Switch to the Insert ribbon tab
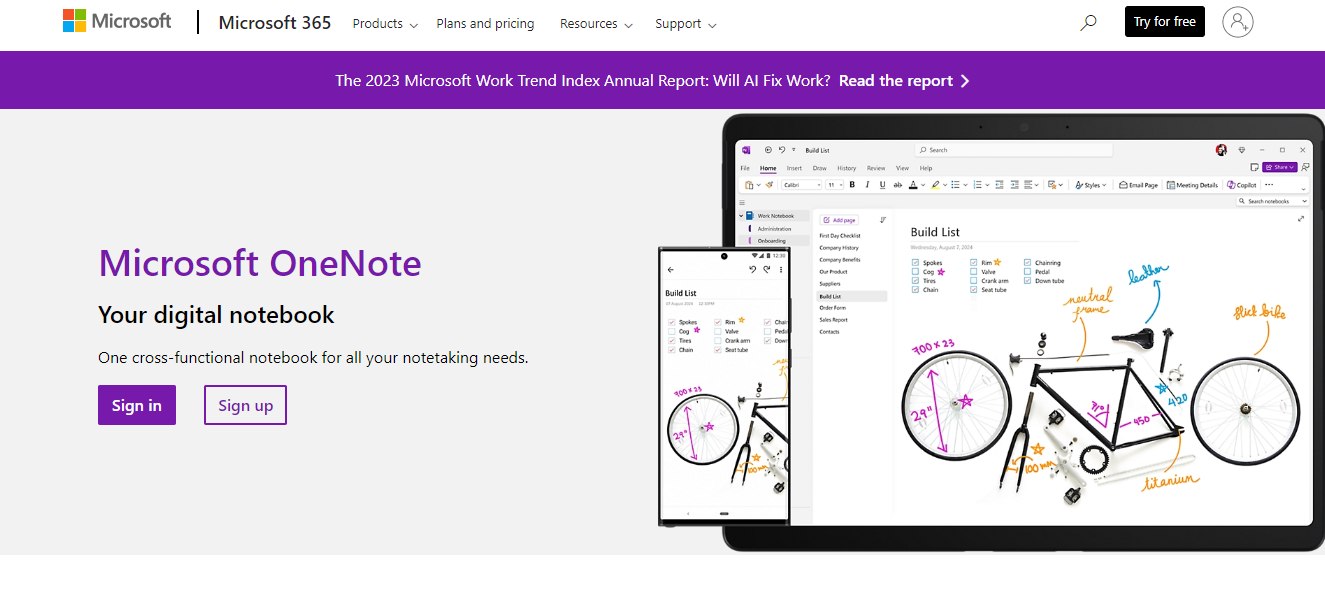The height and width of the screenshot is (593, 1325). point(794,168)
